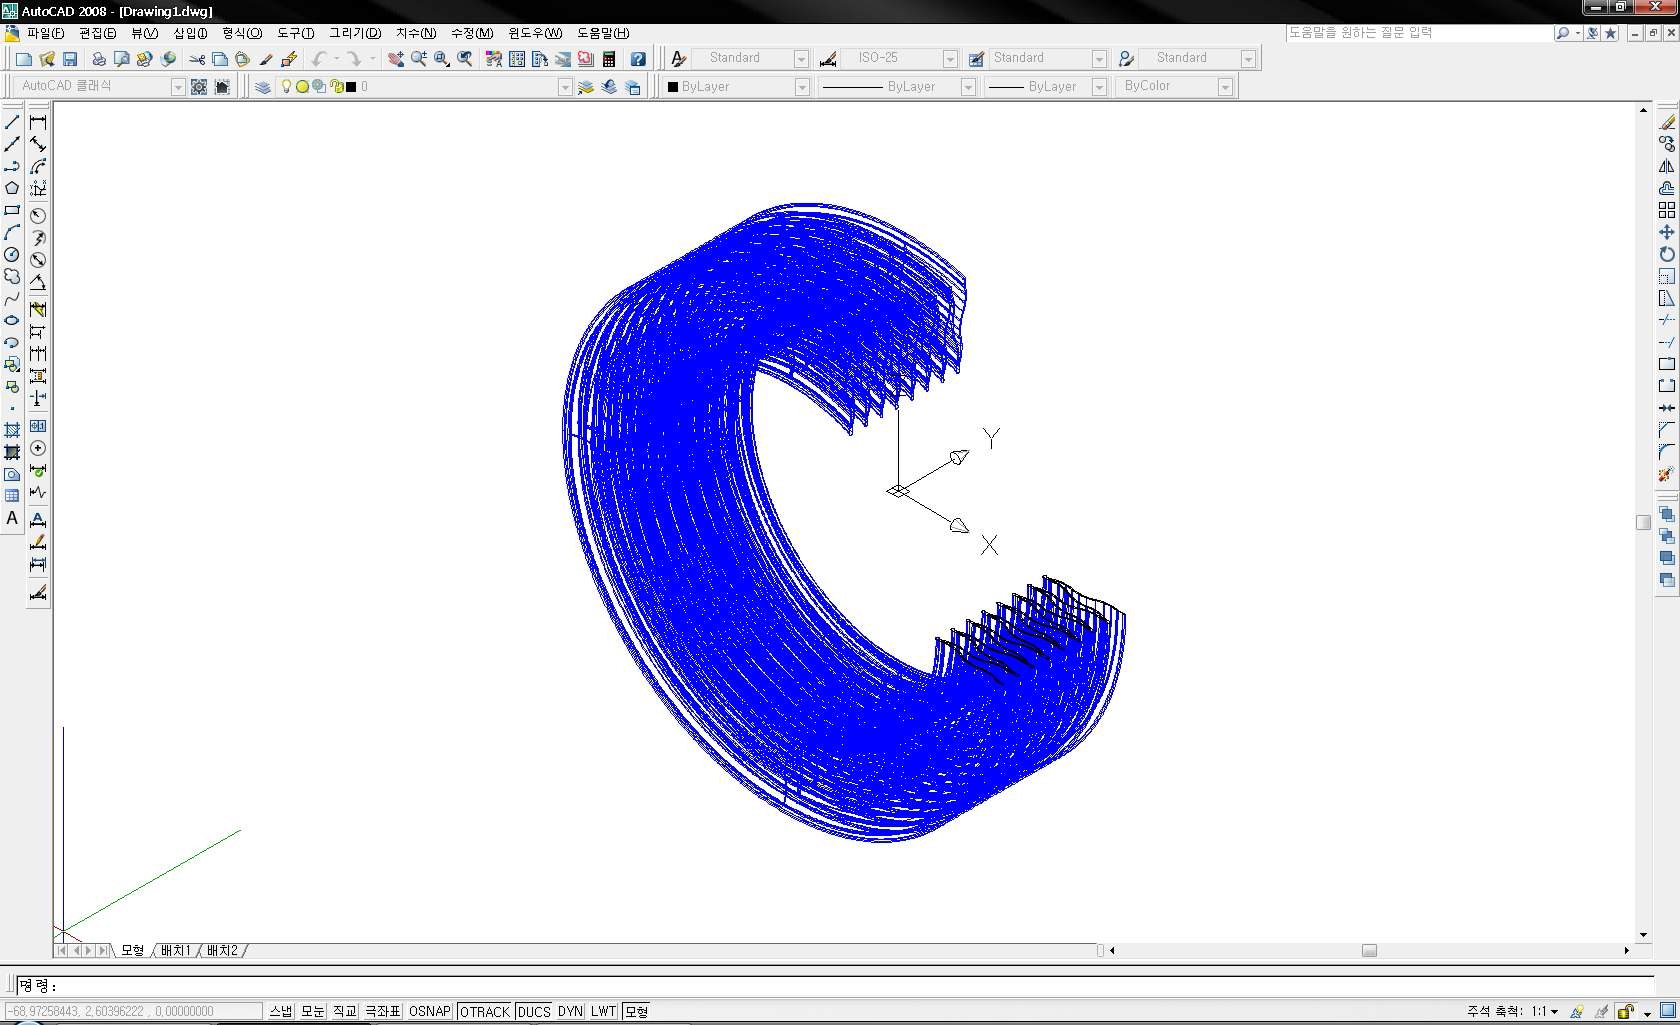Insert a Table with the table tool

pos(12,496)
